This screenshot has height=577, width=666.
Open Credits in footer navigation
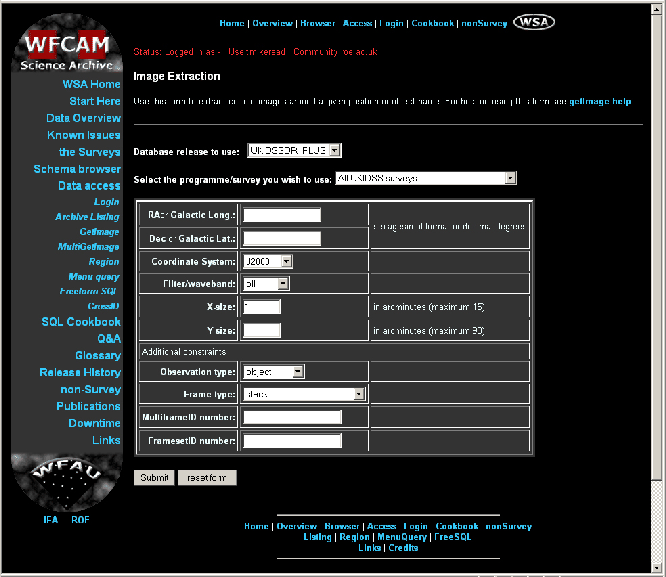(403, 548)
